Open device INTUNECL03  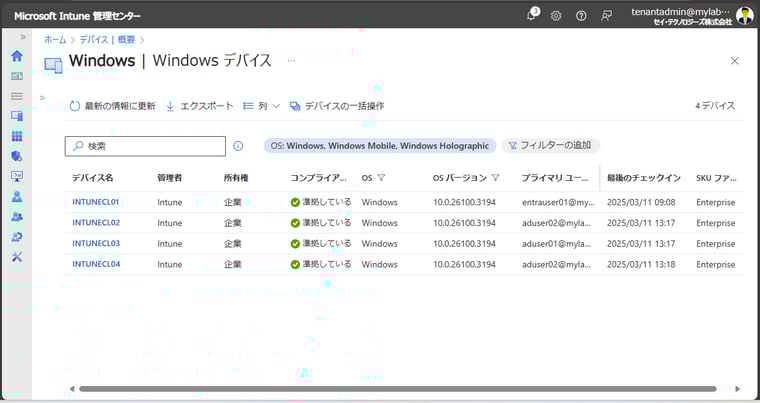pos(96,243)
